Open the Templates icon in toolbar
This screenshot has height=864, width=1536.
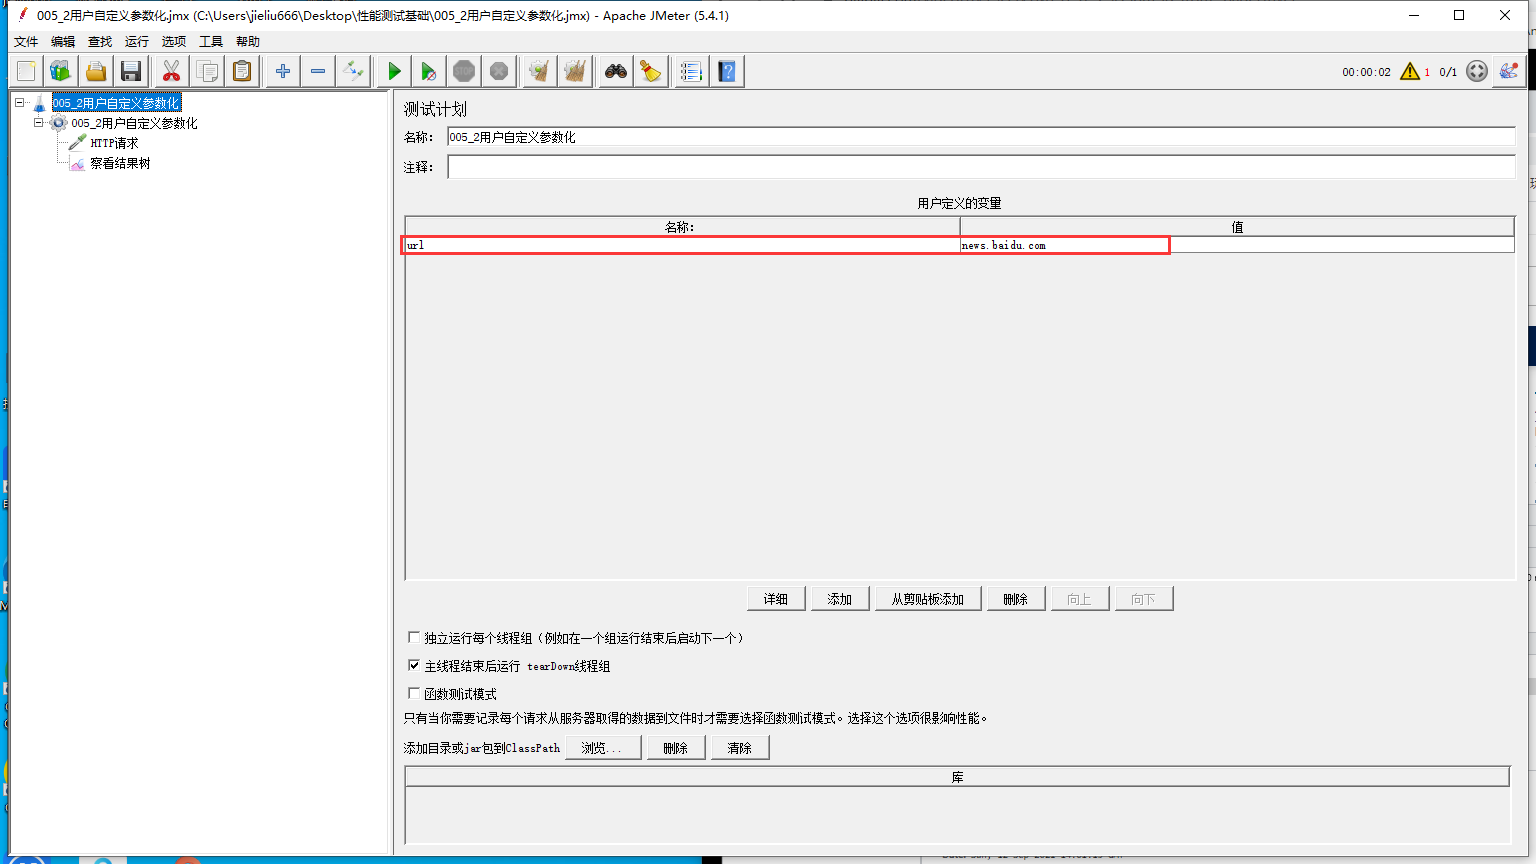coord(61,71)
